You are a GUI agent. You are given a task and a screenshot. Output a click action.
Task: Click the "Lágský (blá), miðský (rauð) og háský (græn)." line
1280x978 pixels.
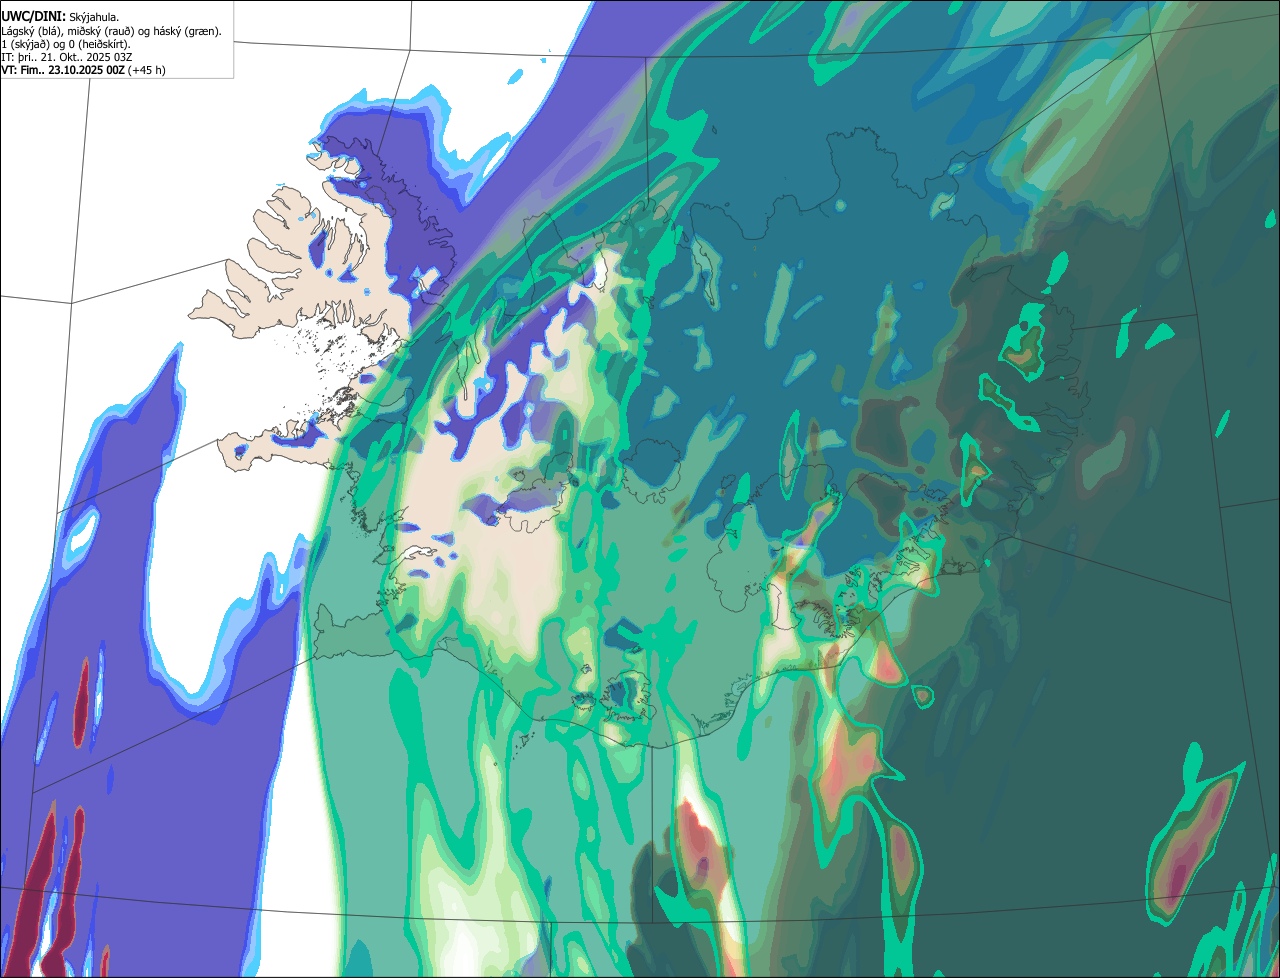tap(112, 31)
